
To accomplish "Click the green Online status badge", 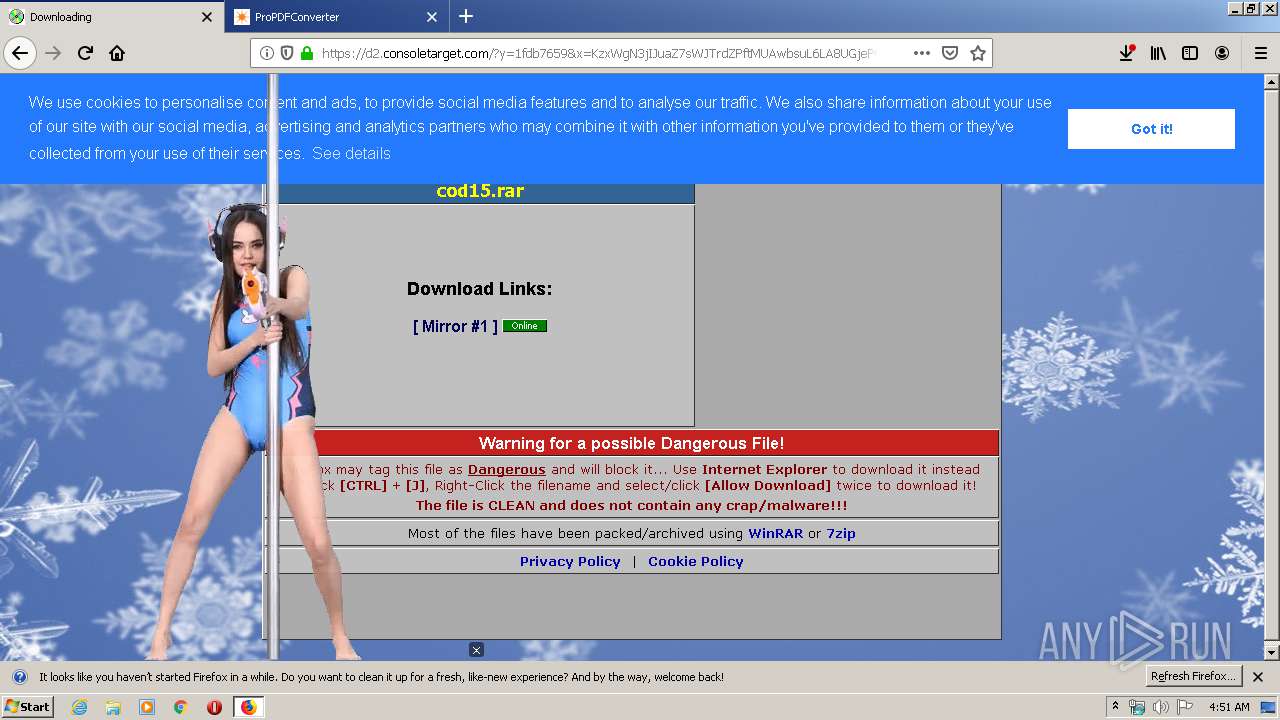I will pyautogui.click(x=525, y=326).
